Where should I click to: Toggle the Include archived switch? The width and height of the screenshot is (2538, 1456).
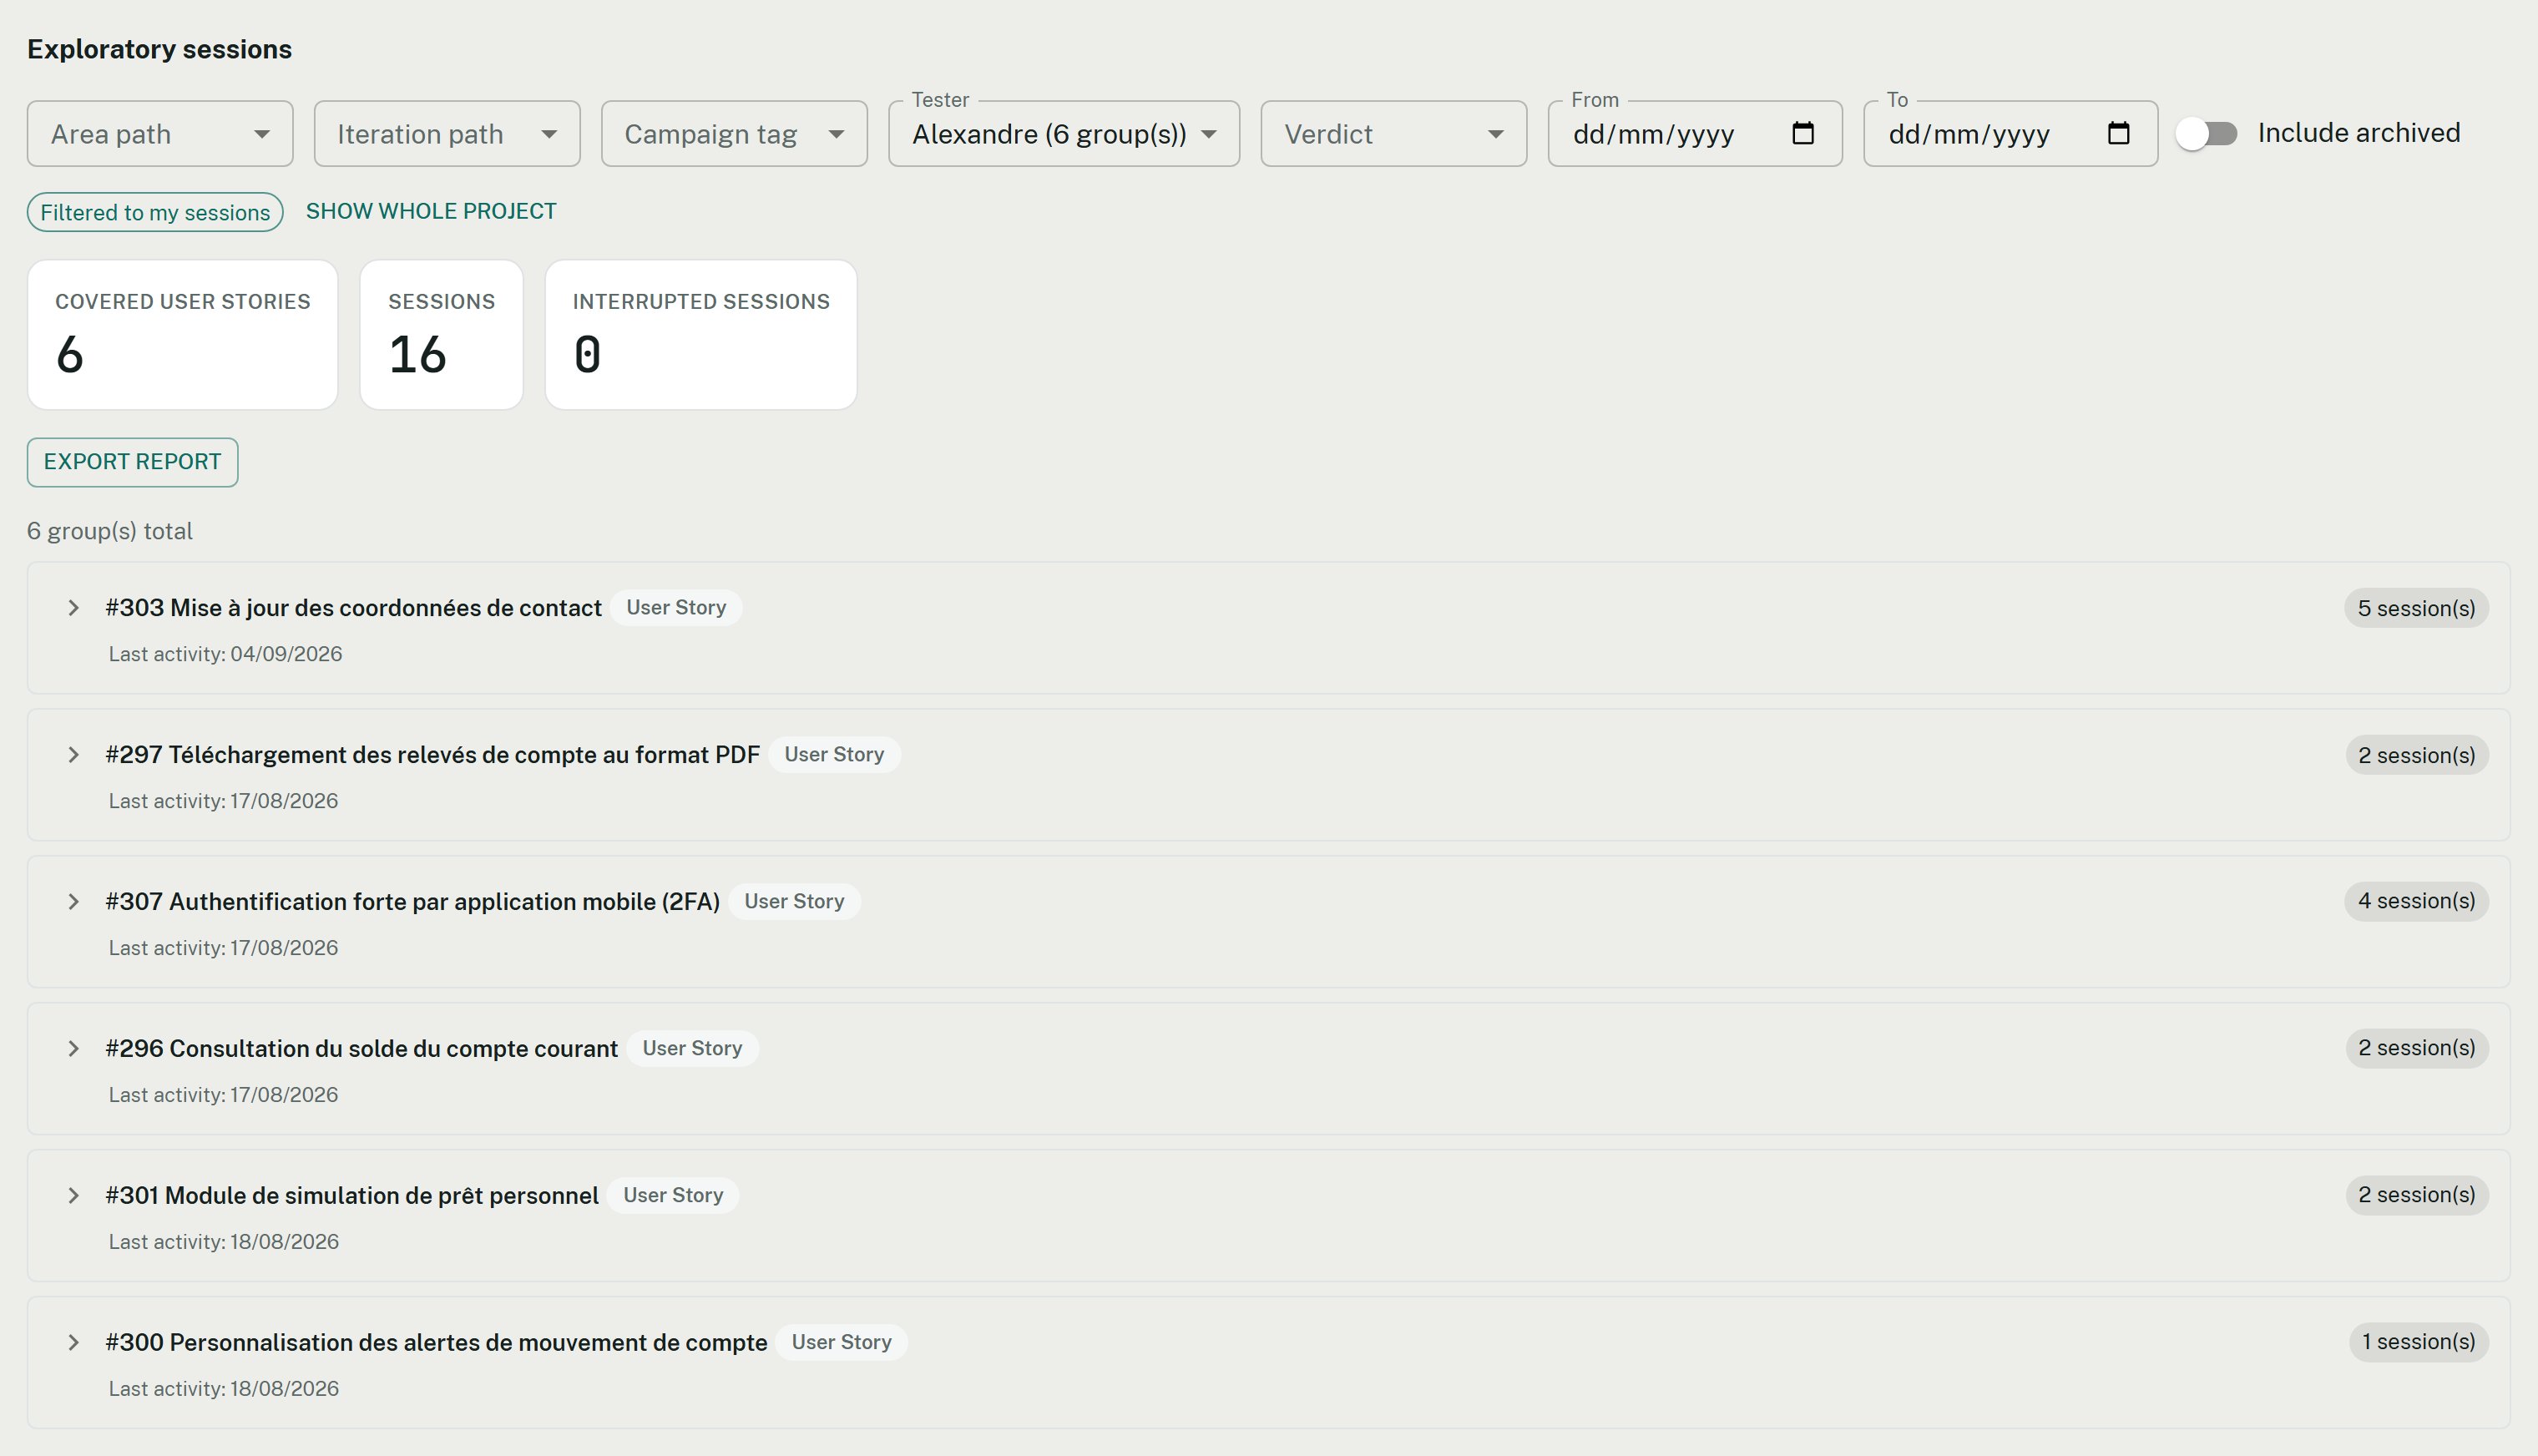click(x=2207, y=133)
